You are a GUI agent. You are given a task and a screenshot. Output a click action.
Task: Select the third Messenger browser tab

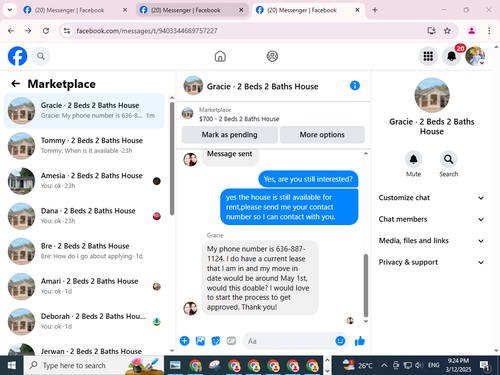point(308,10)
